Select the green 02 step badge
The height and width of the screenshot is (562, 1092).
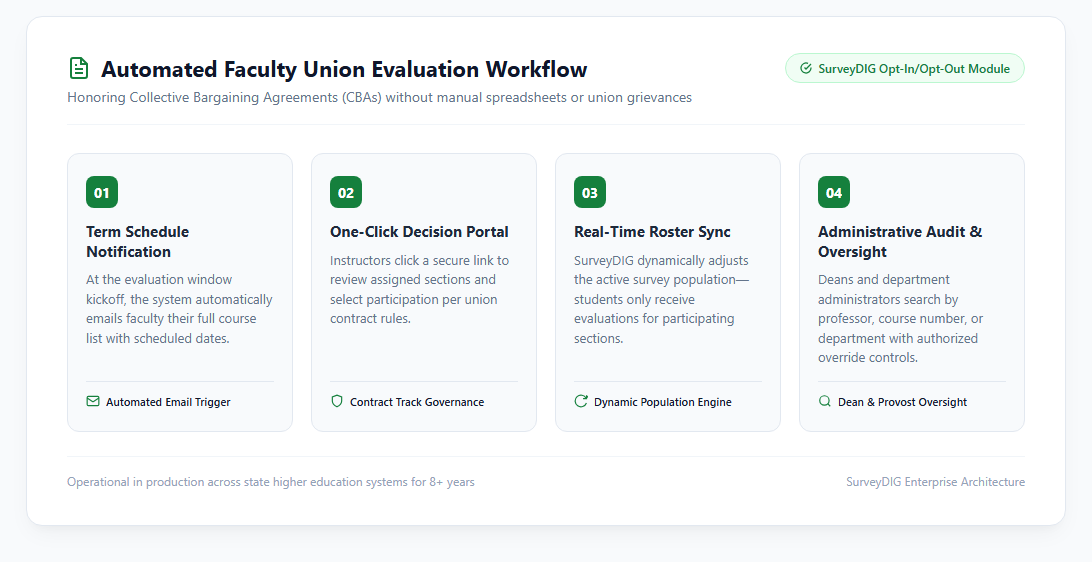pos(346,192)
